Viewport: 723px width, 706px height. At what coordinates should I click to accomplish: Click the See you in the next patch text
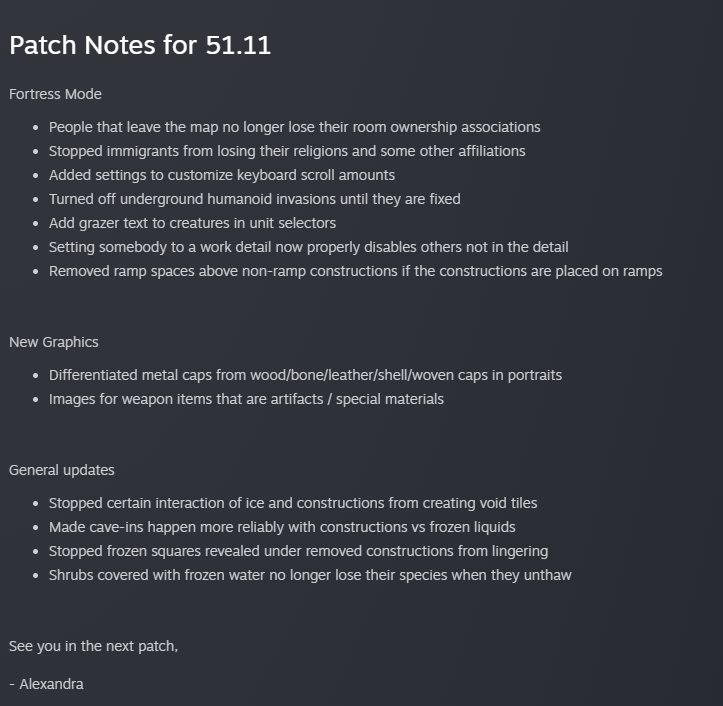point(94,646)
